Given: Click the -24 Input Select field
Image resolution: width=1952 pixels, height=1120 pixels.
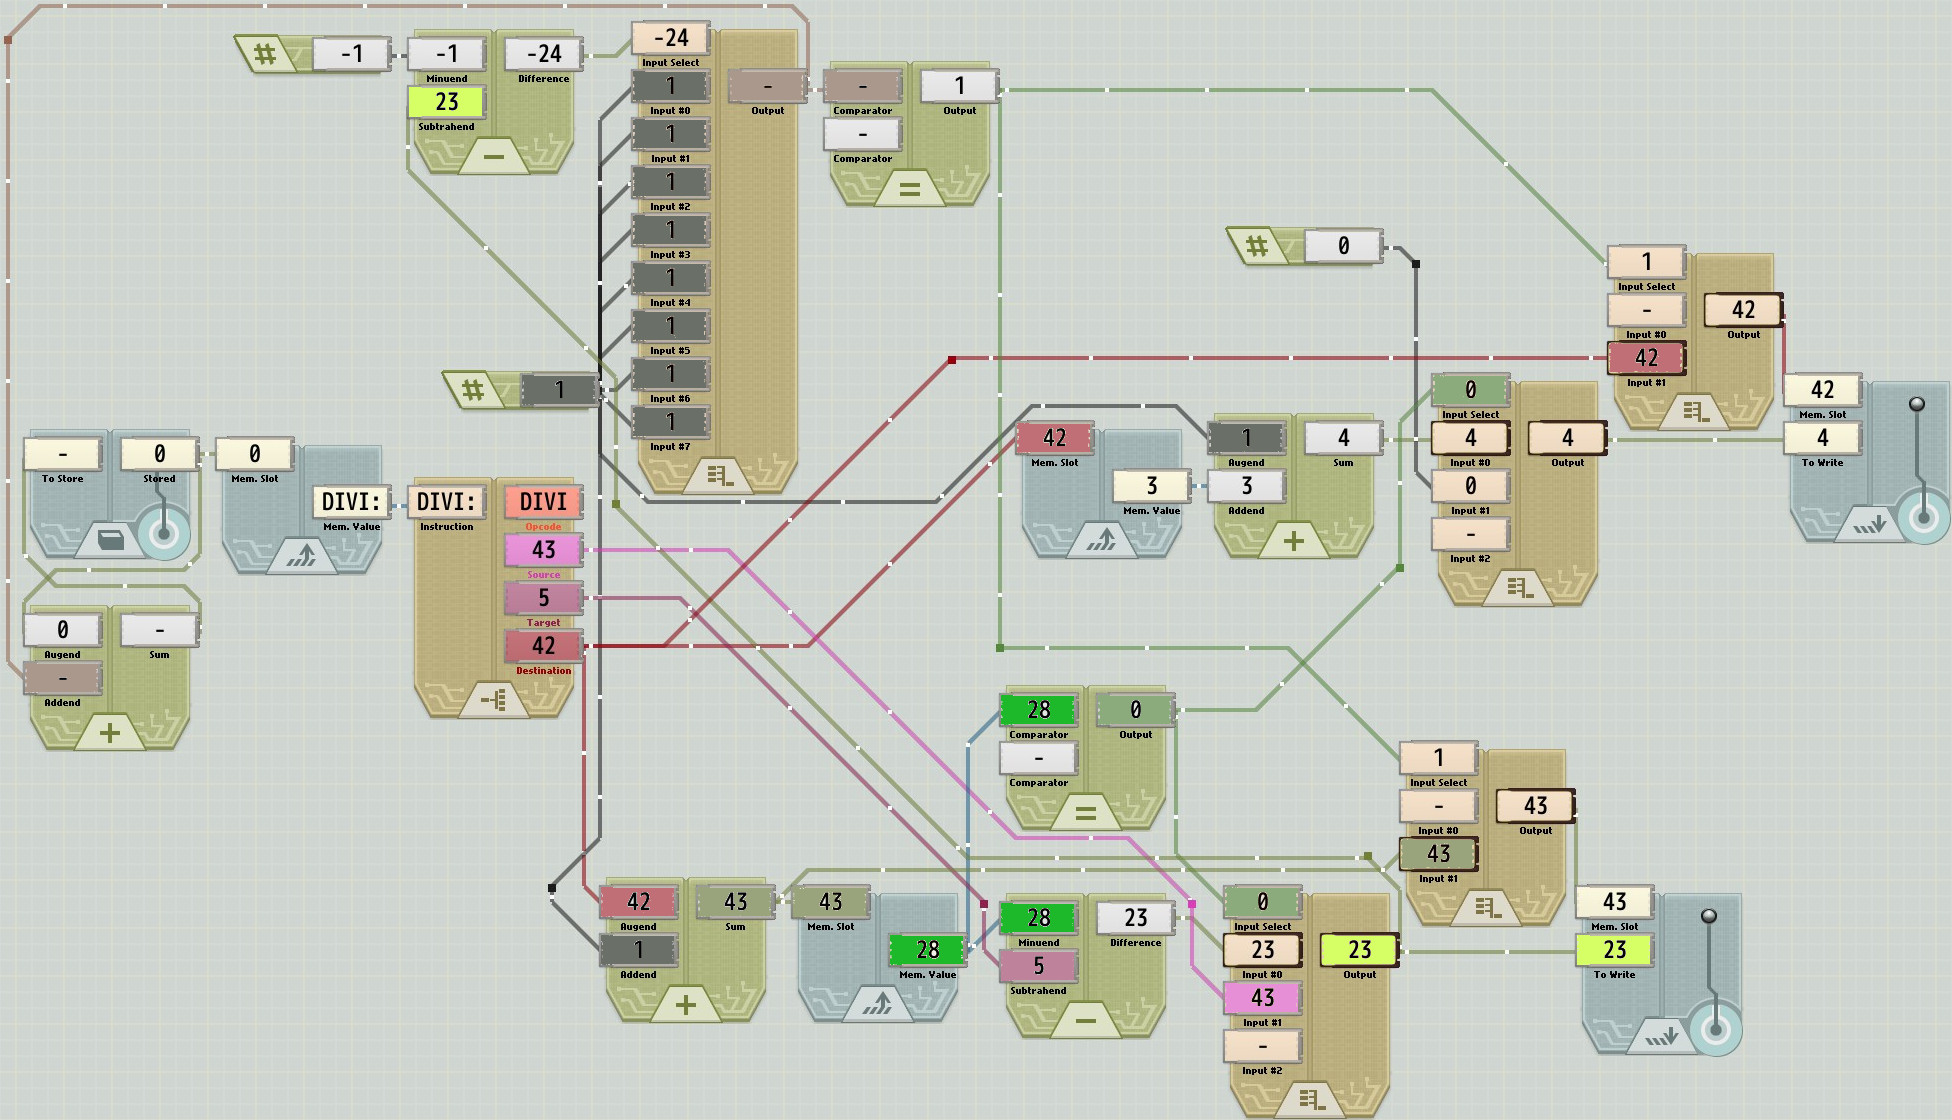Looking at the screenshot, I should [670, 38].
